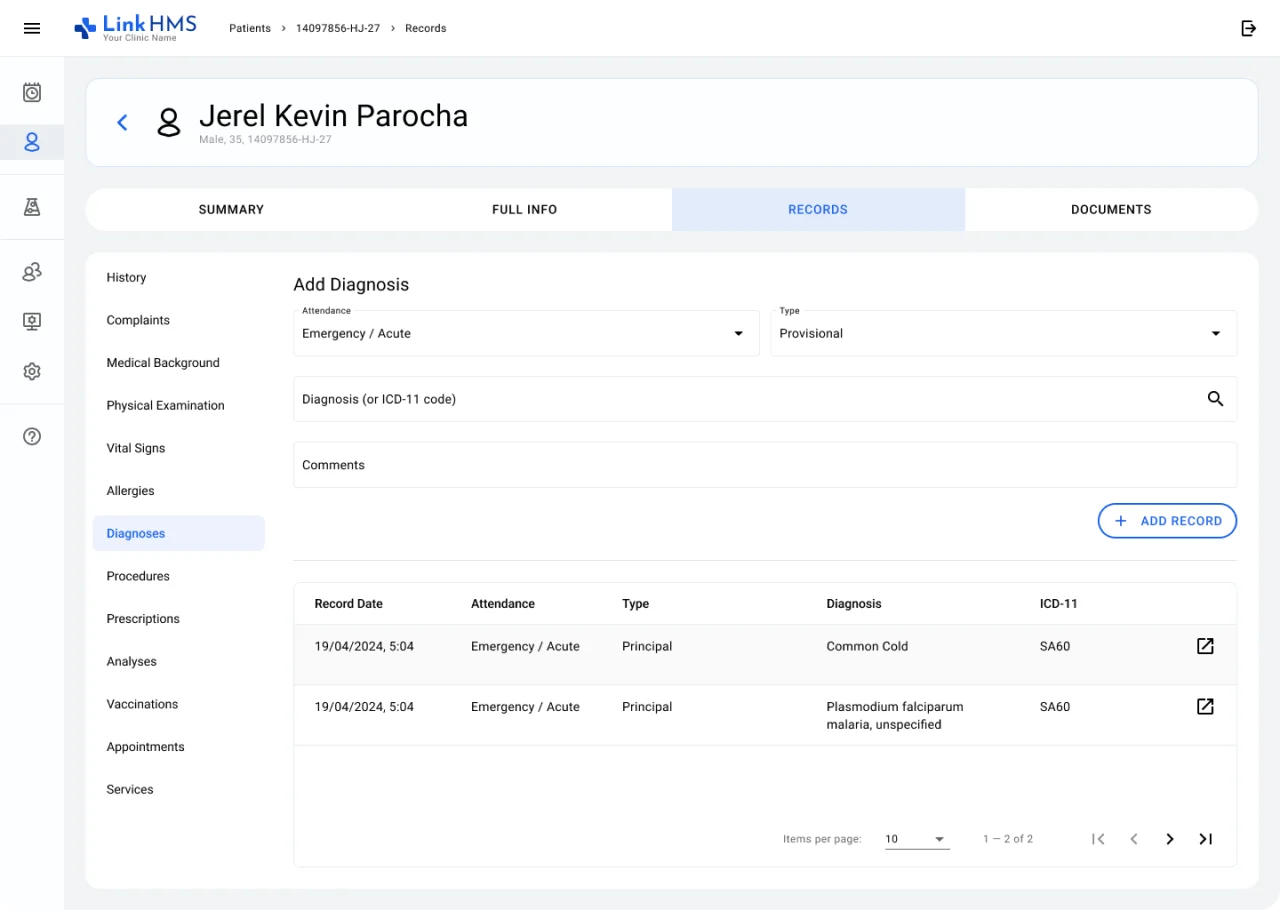The width and height of the screenshot is (1280, 910).
Task: Open the calendar schedule sidebar icon
Action: [x=32, y=93]
